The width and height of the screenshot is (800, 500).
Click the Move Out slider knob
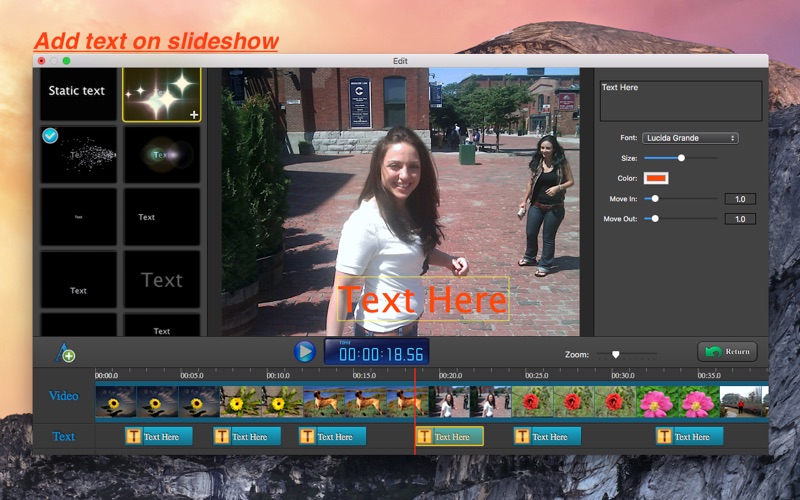pyautogui.click(x=655, y=218)
